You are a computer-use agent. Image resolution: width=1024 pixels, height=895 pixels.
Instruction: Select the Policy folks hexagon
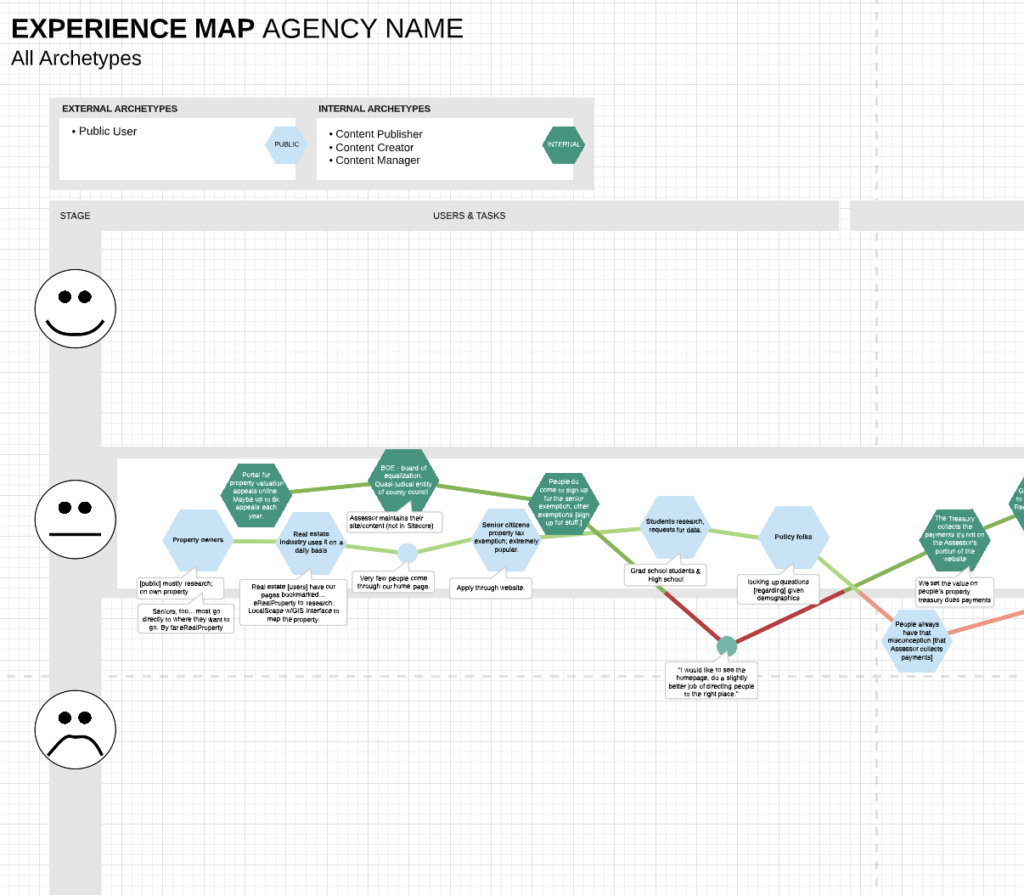tap(795, 536)
